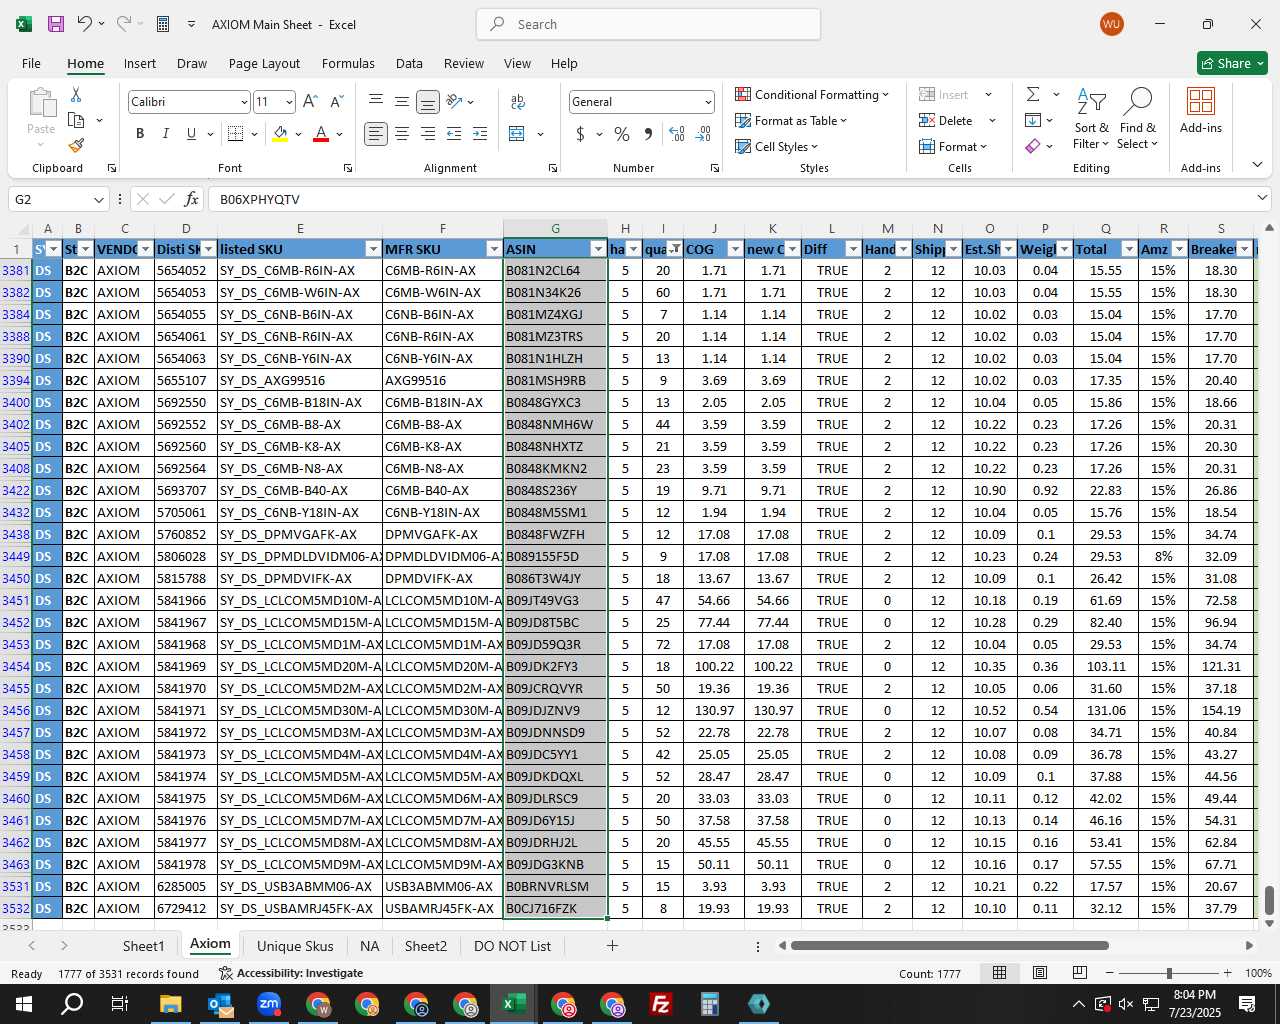
Task: Click the Comma Style icon
Action: [x=648, y=133]
